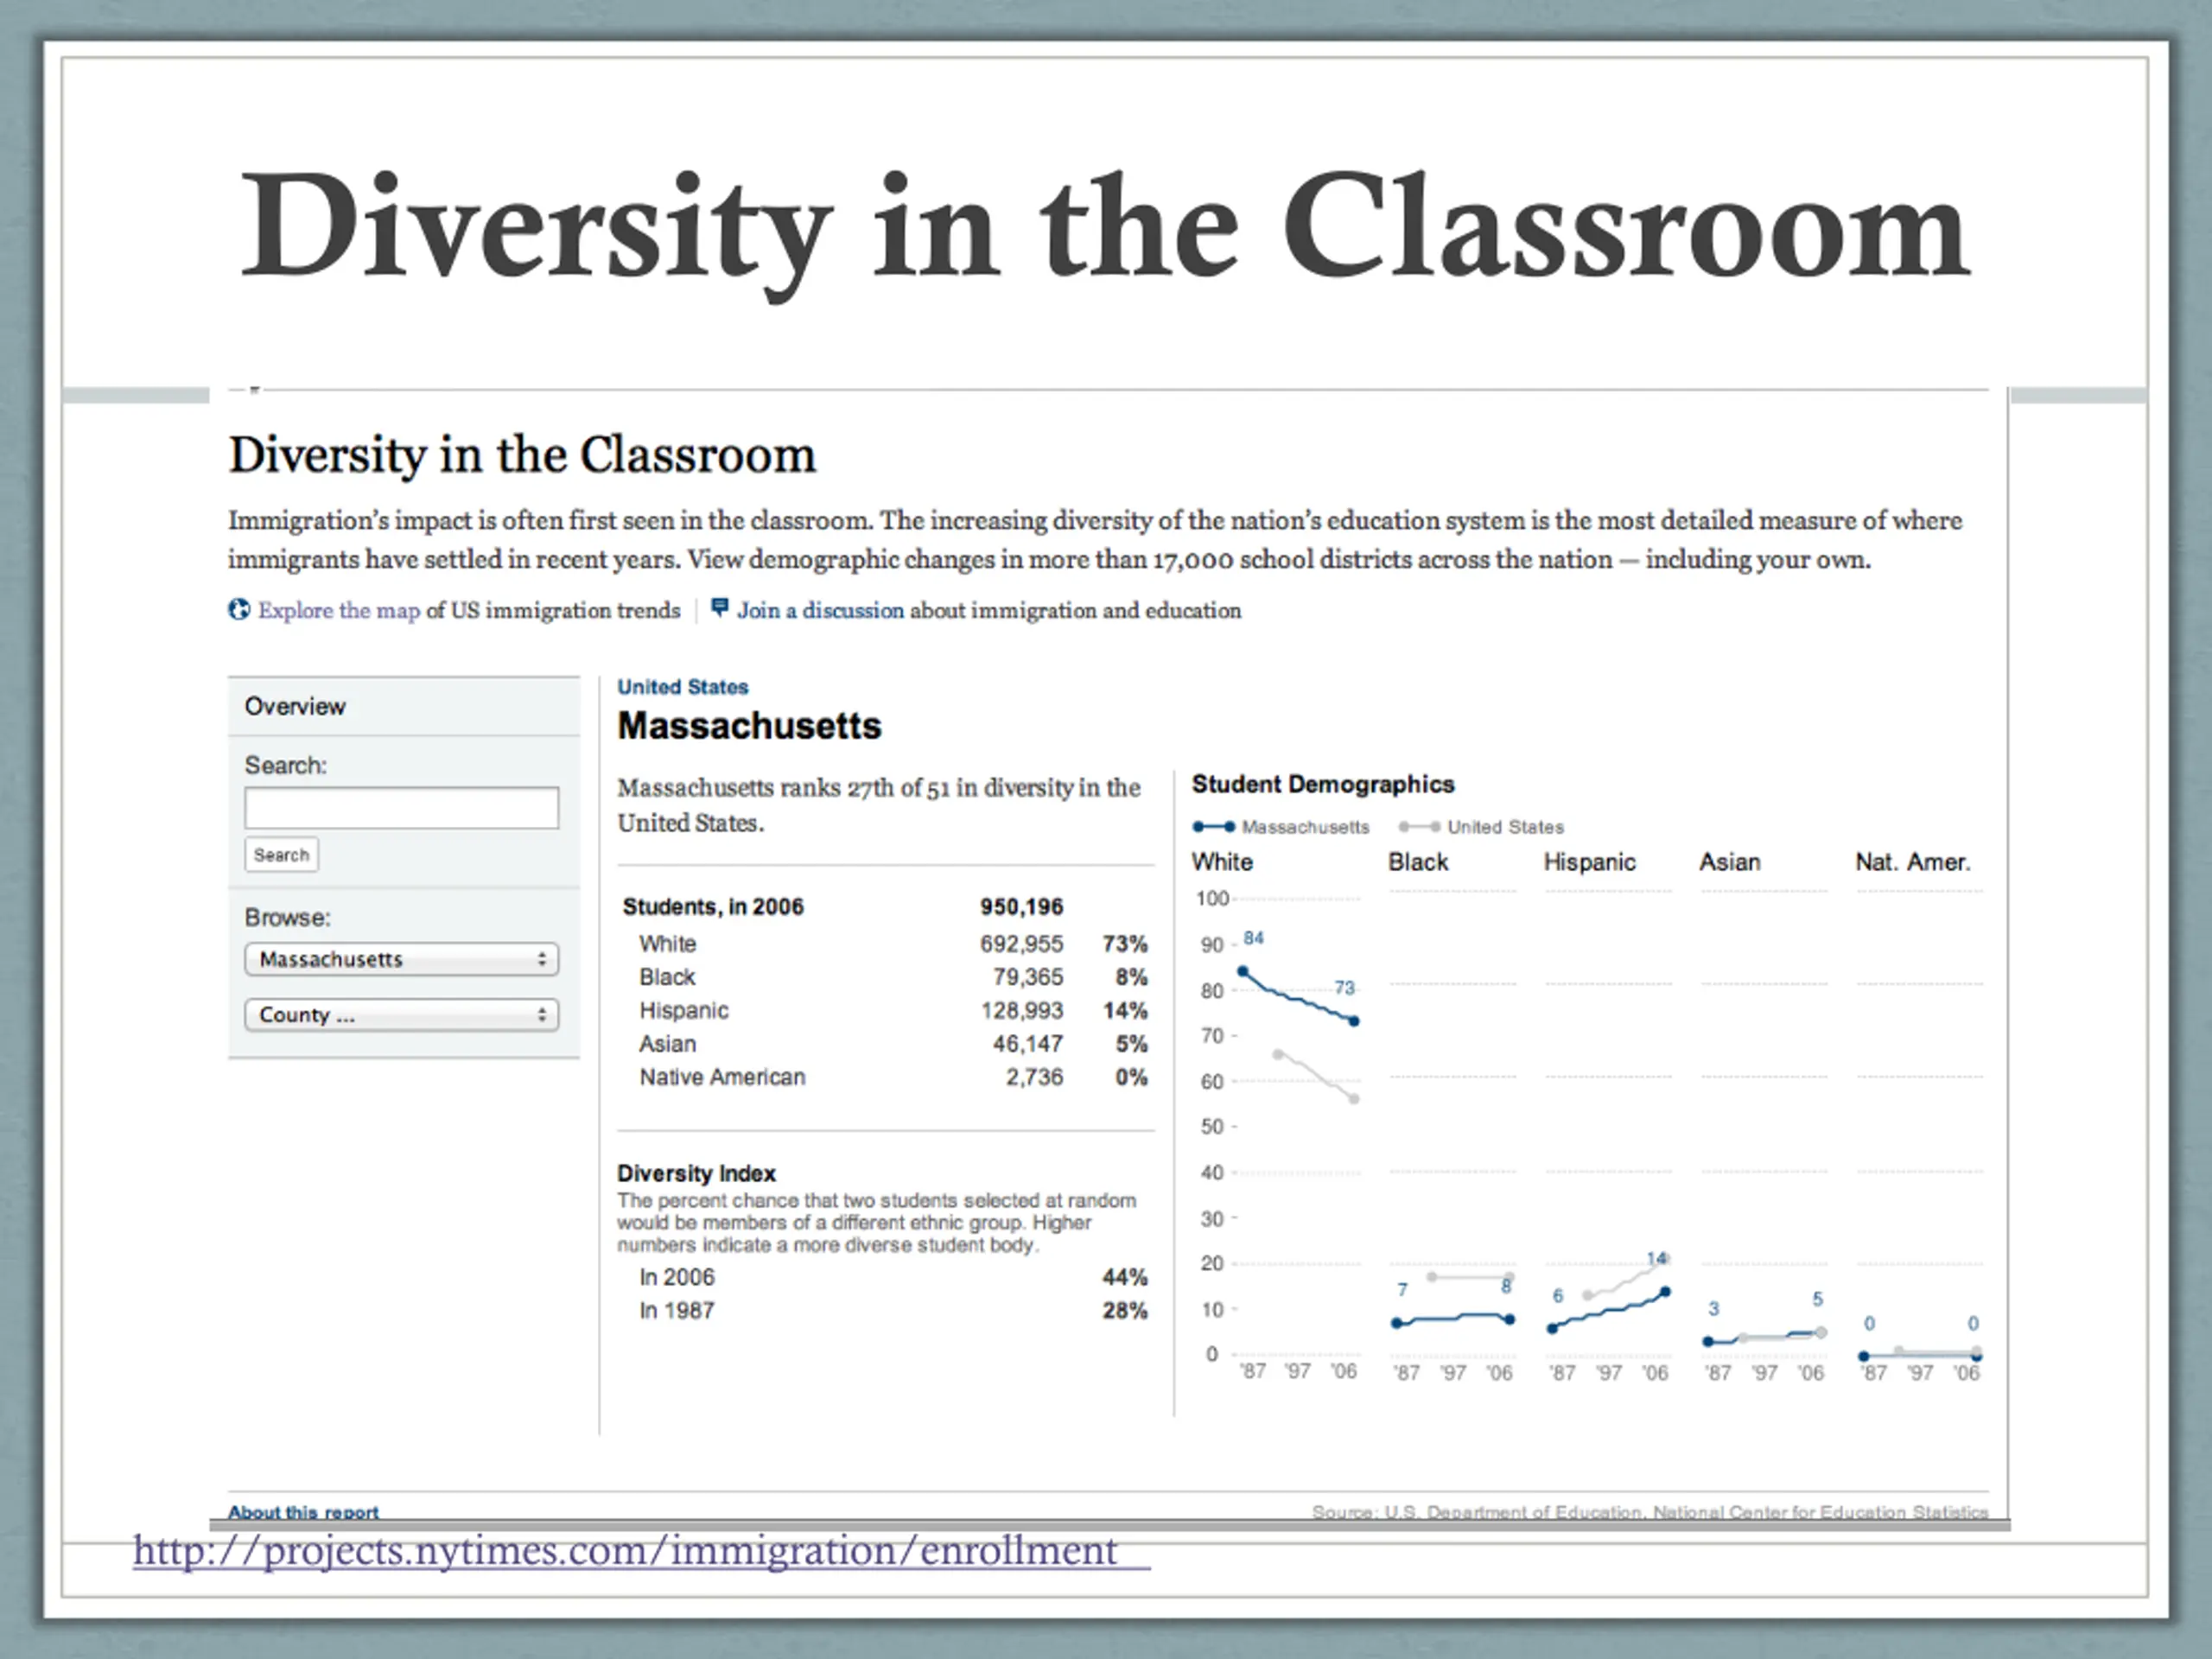The image size is (2212, 1659).
Task: Click the 44% diversity index value
Action: [1125, 1277]
